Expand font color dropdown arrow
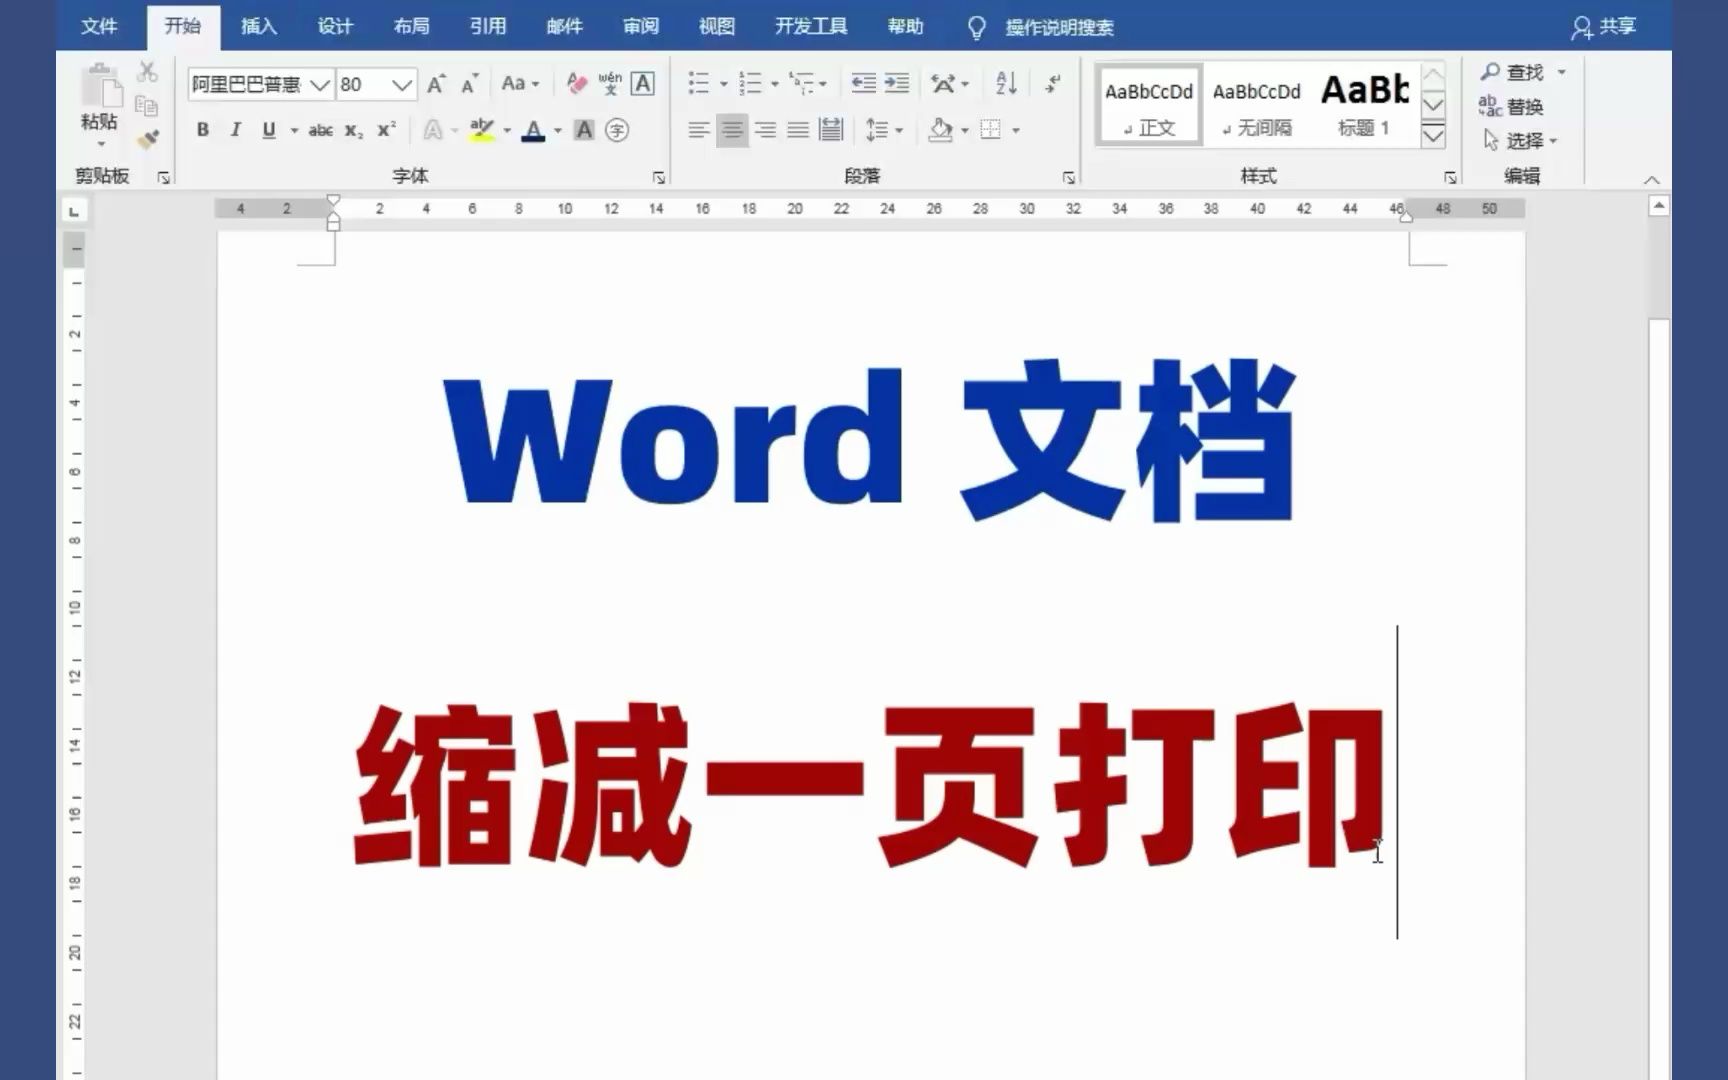Viewport: 1728px width, 1080px height. point(558,130)
